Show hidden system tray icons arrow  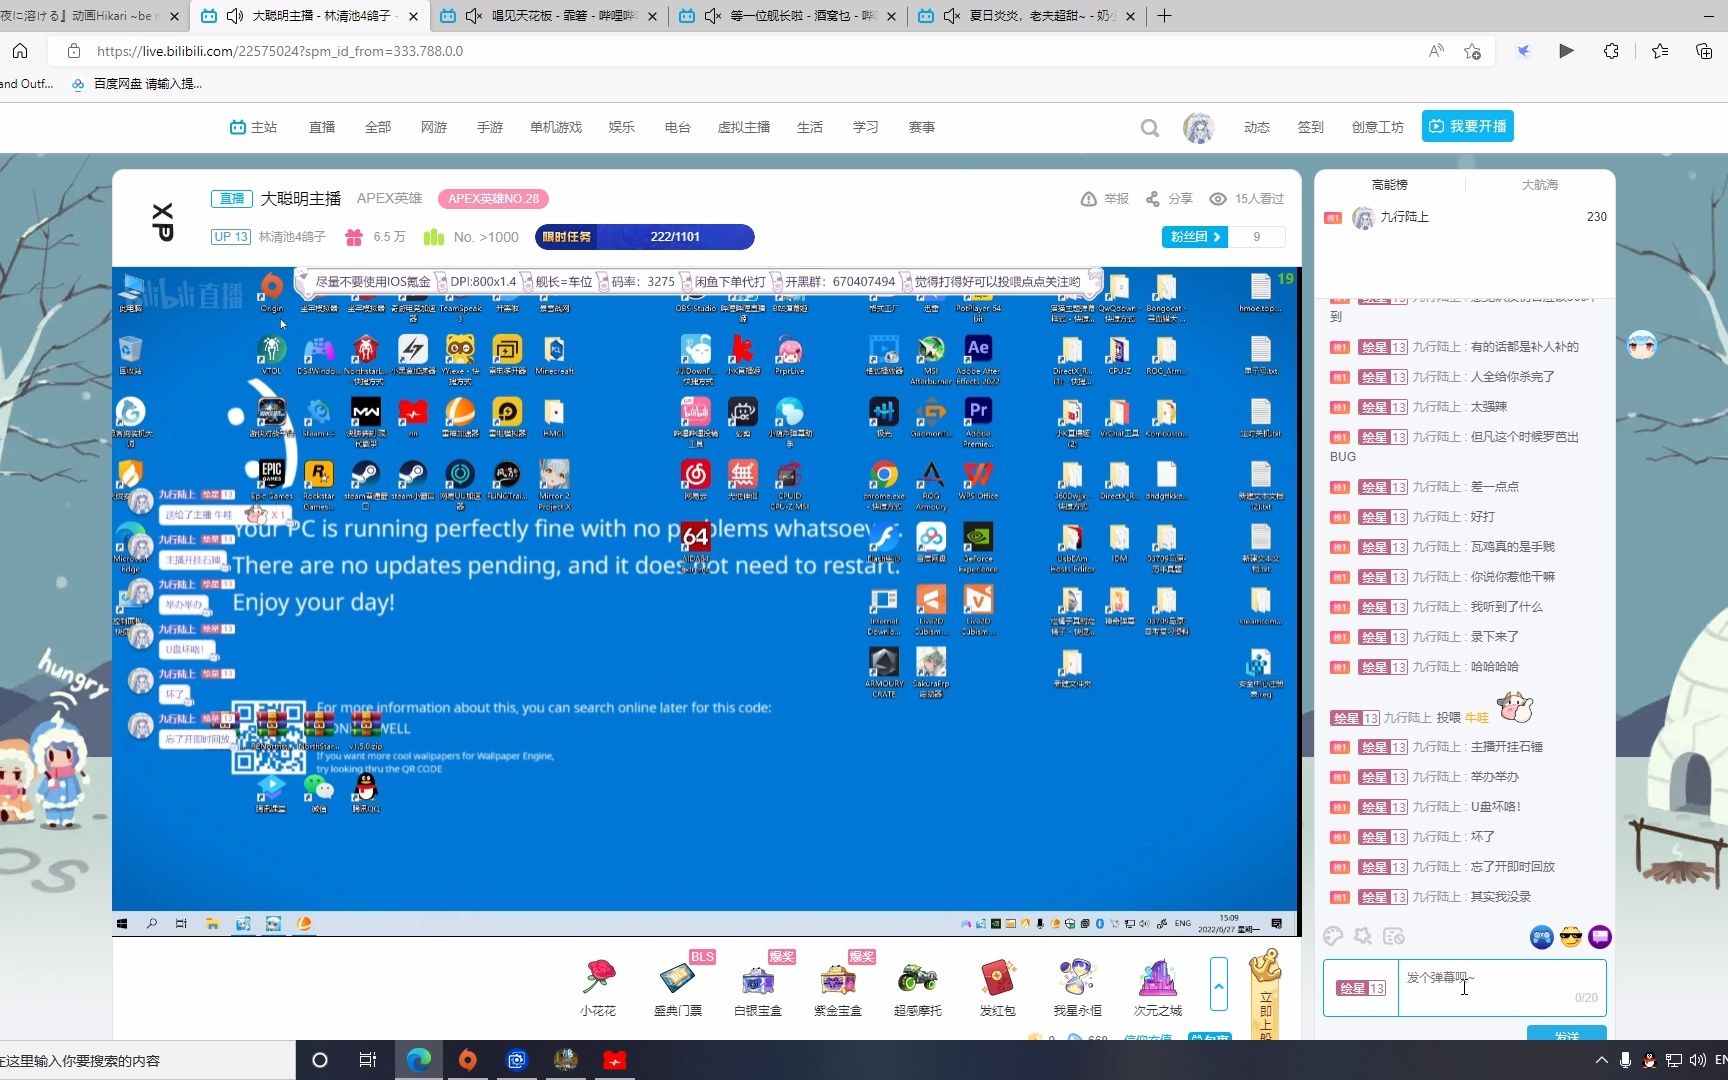click(1601, 1060)
